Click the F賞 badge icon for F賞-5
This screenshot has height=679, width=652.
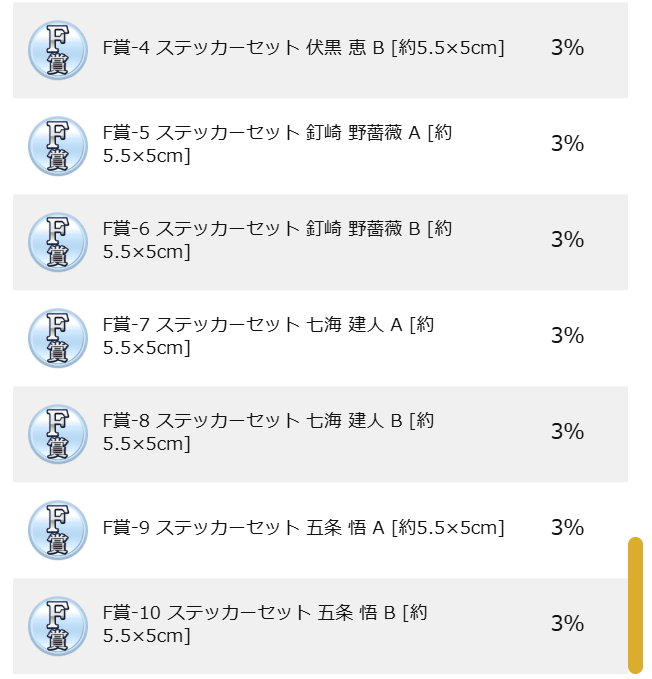[58, 146]
